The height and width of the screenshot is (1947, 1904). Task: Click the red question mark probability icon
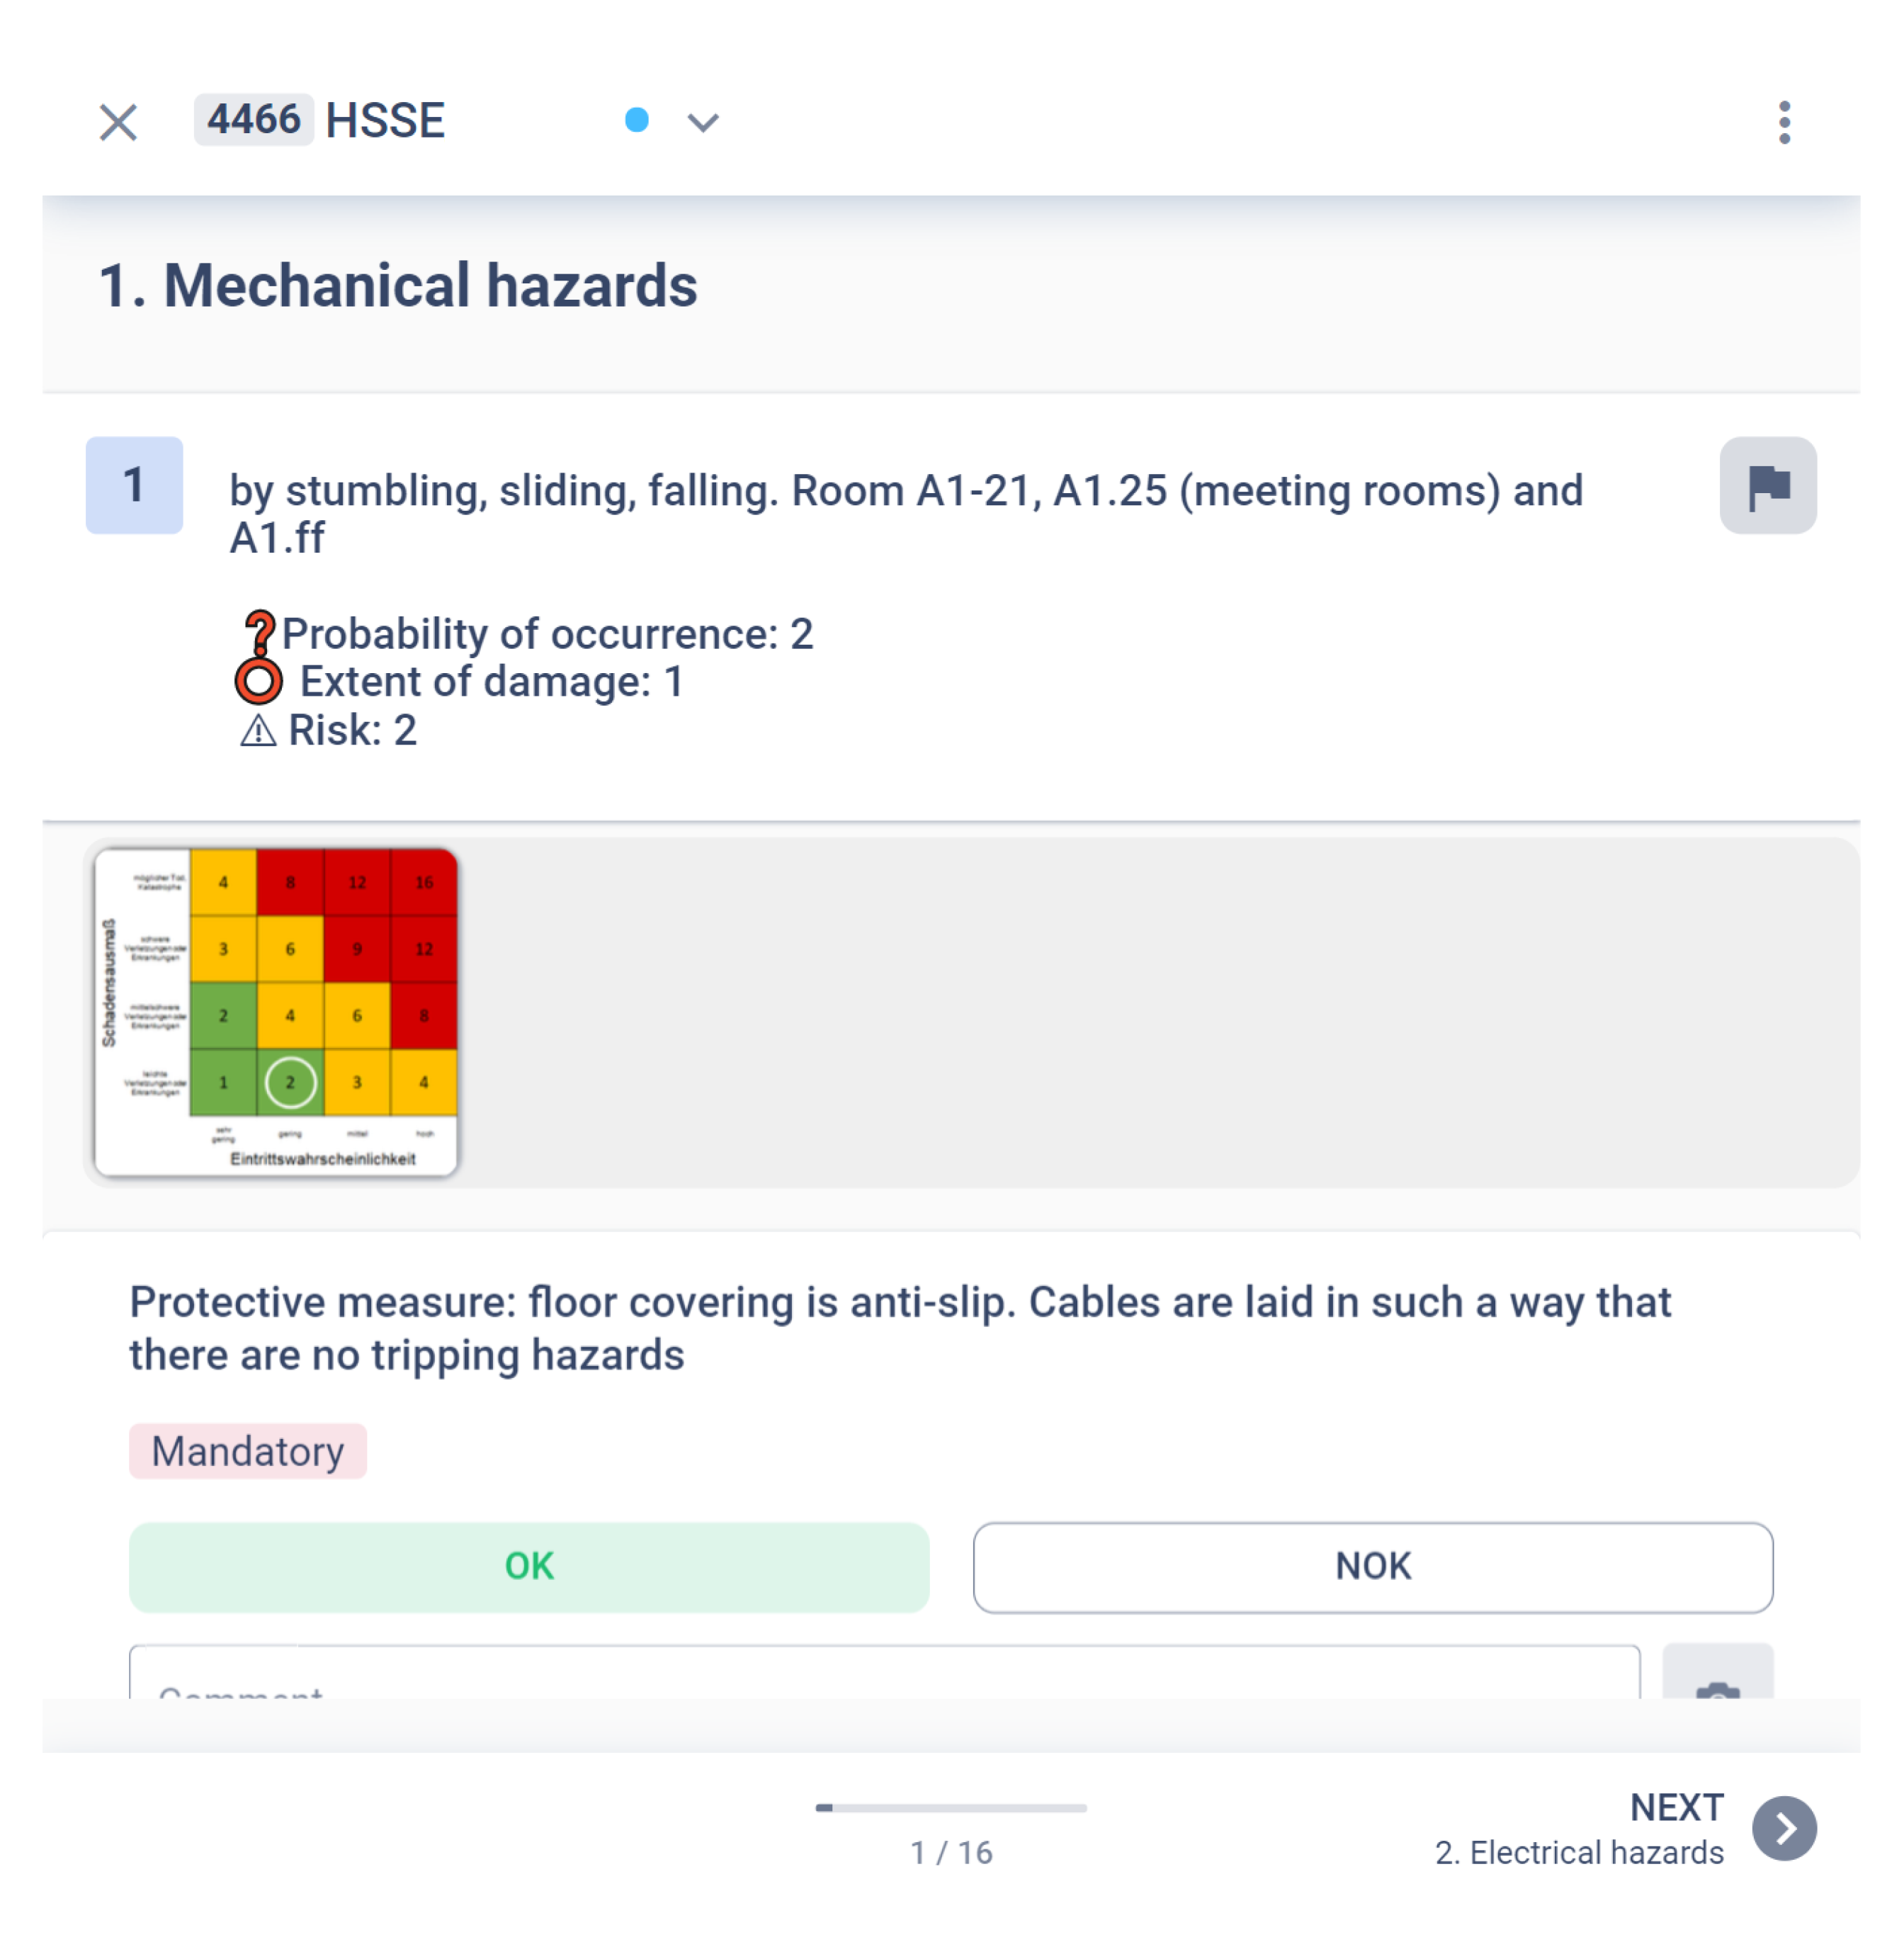click(x=260, y=634)
